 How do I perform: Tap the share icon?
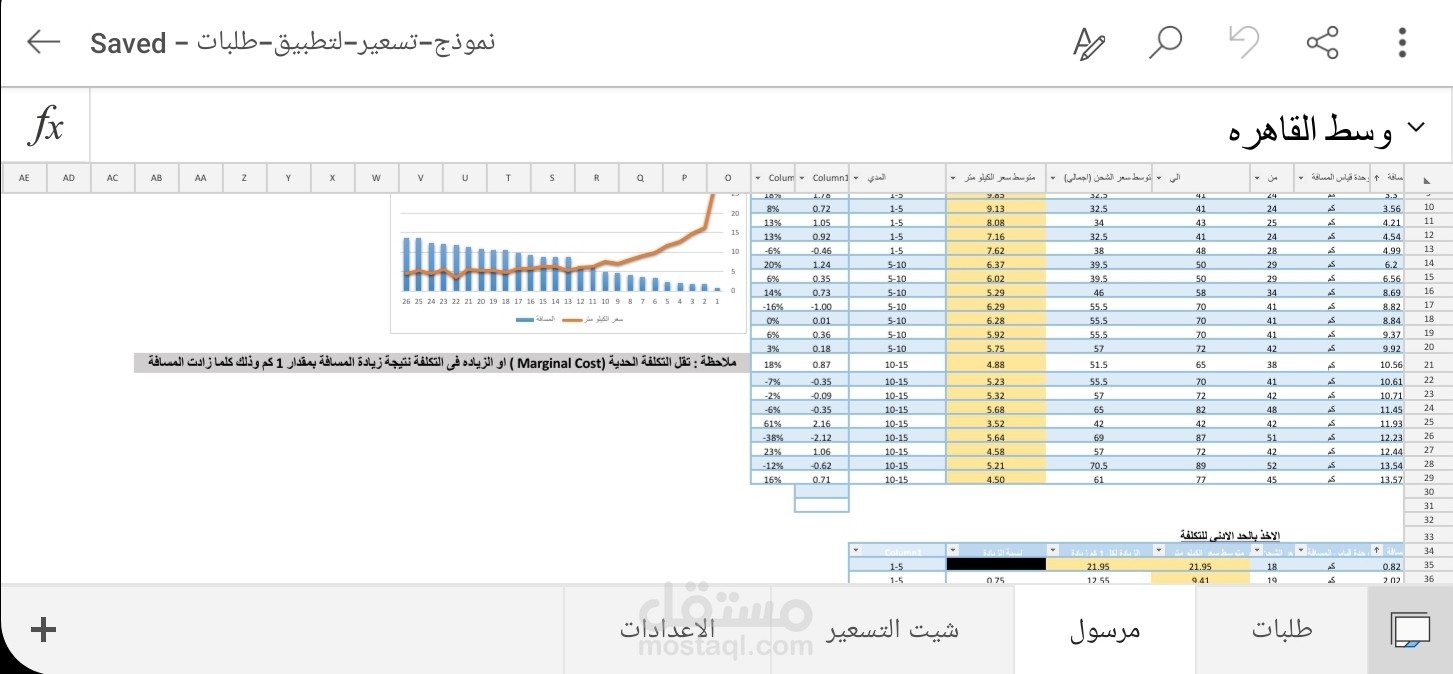(1322, 43)
